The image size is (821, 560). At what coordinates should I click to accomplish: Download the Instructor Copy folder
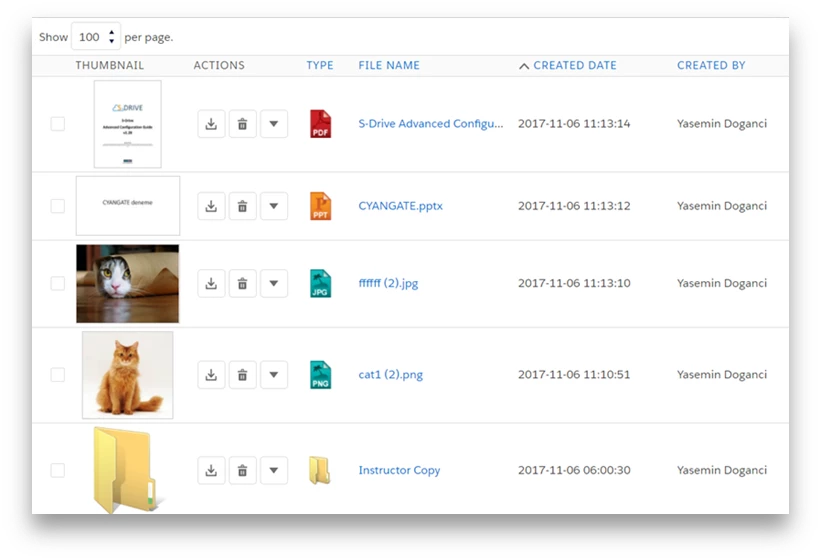coord(211,470)
